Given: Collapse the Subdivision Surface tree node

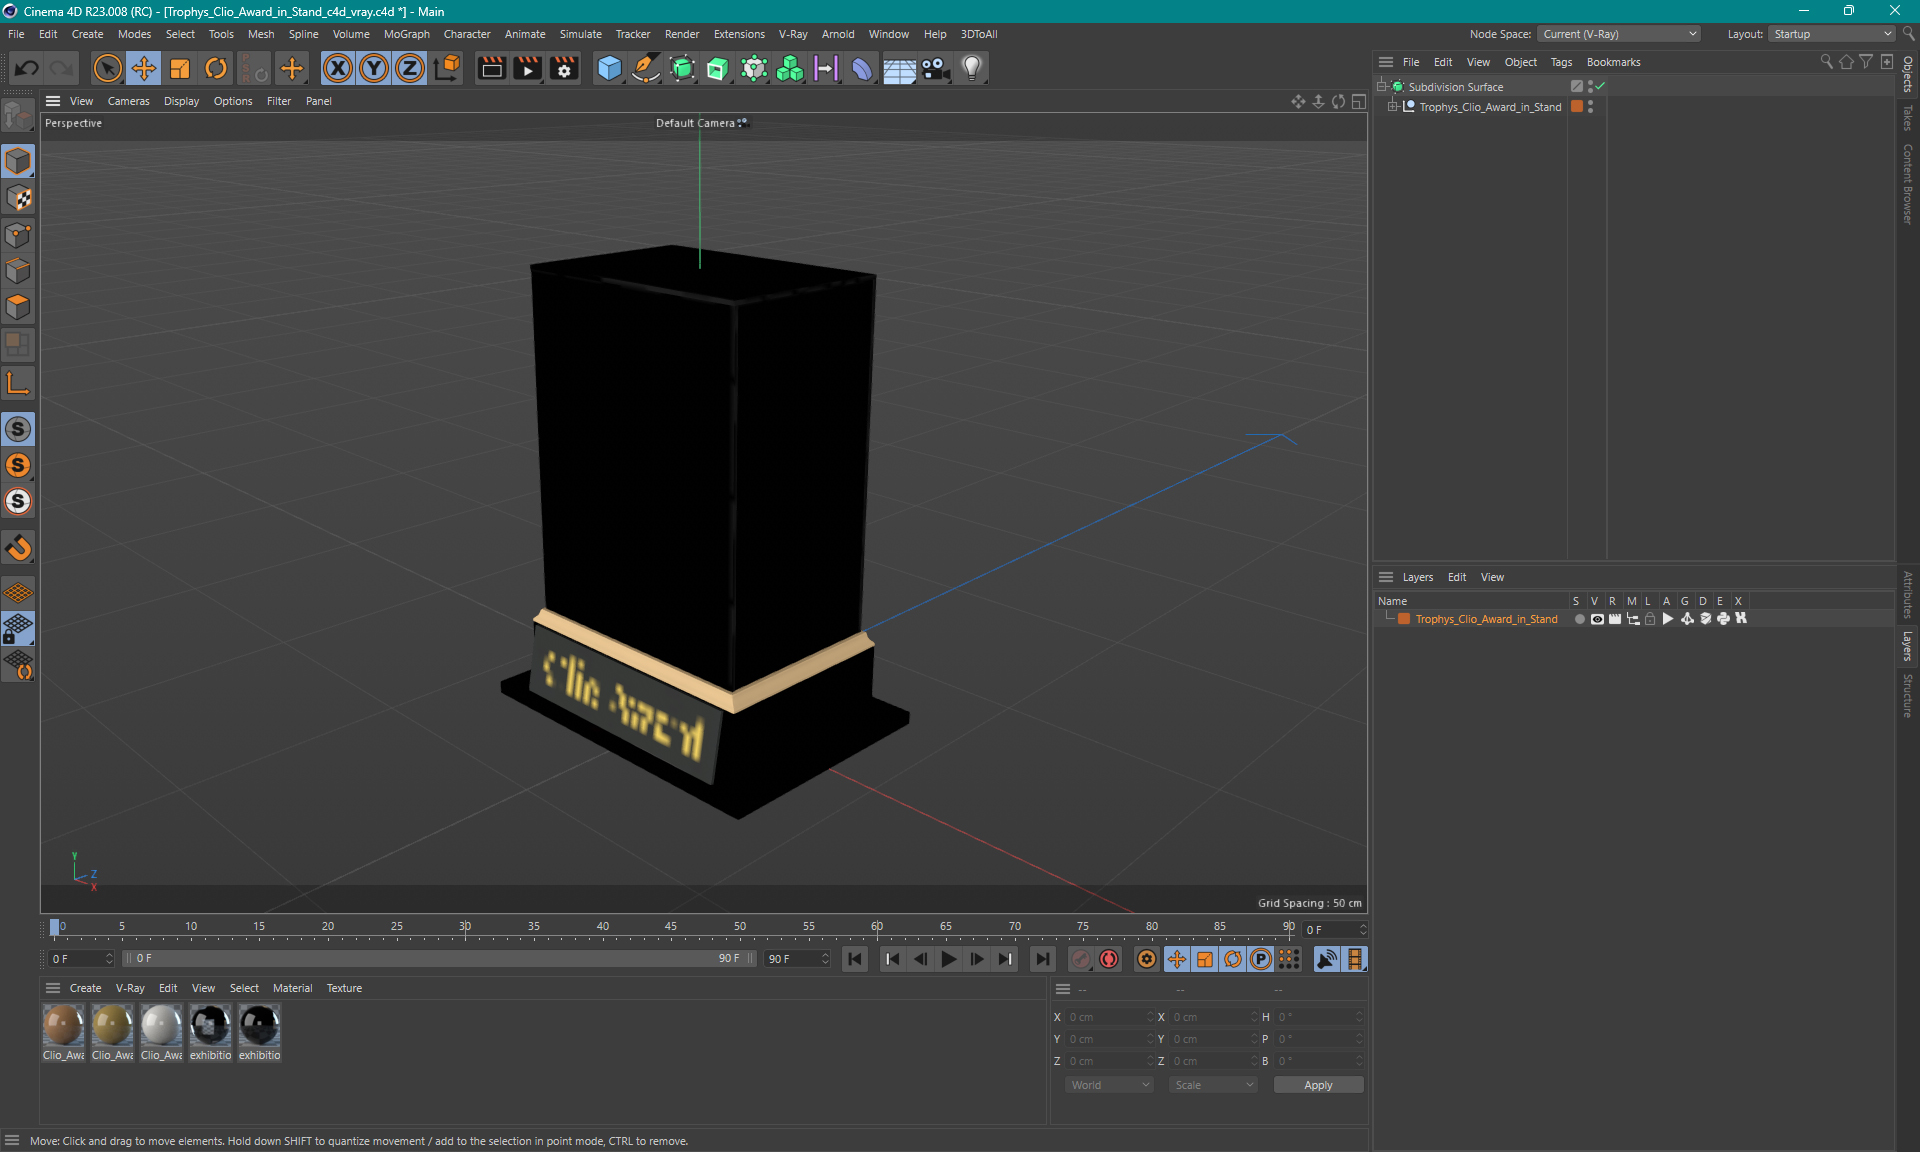Looking at the screenshot, I should [x=1382, y=87].
